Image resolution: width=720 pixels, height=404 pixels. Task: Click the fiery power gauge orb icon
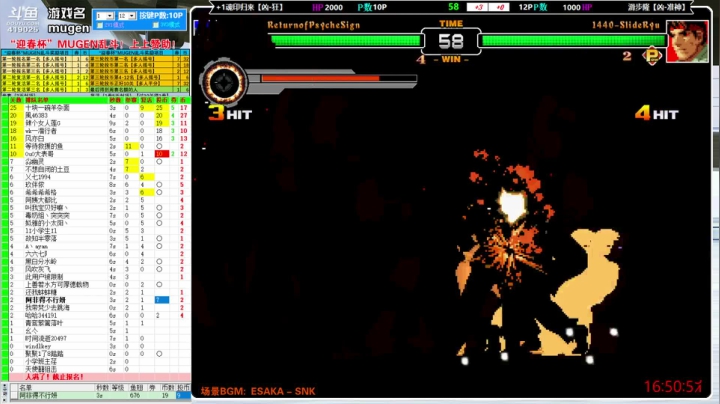224,83
